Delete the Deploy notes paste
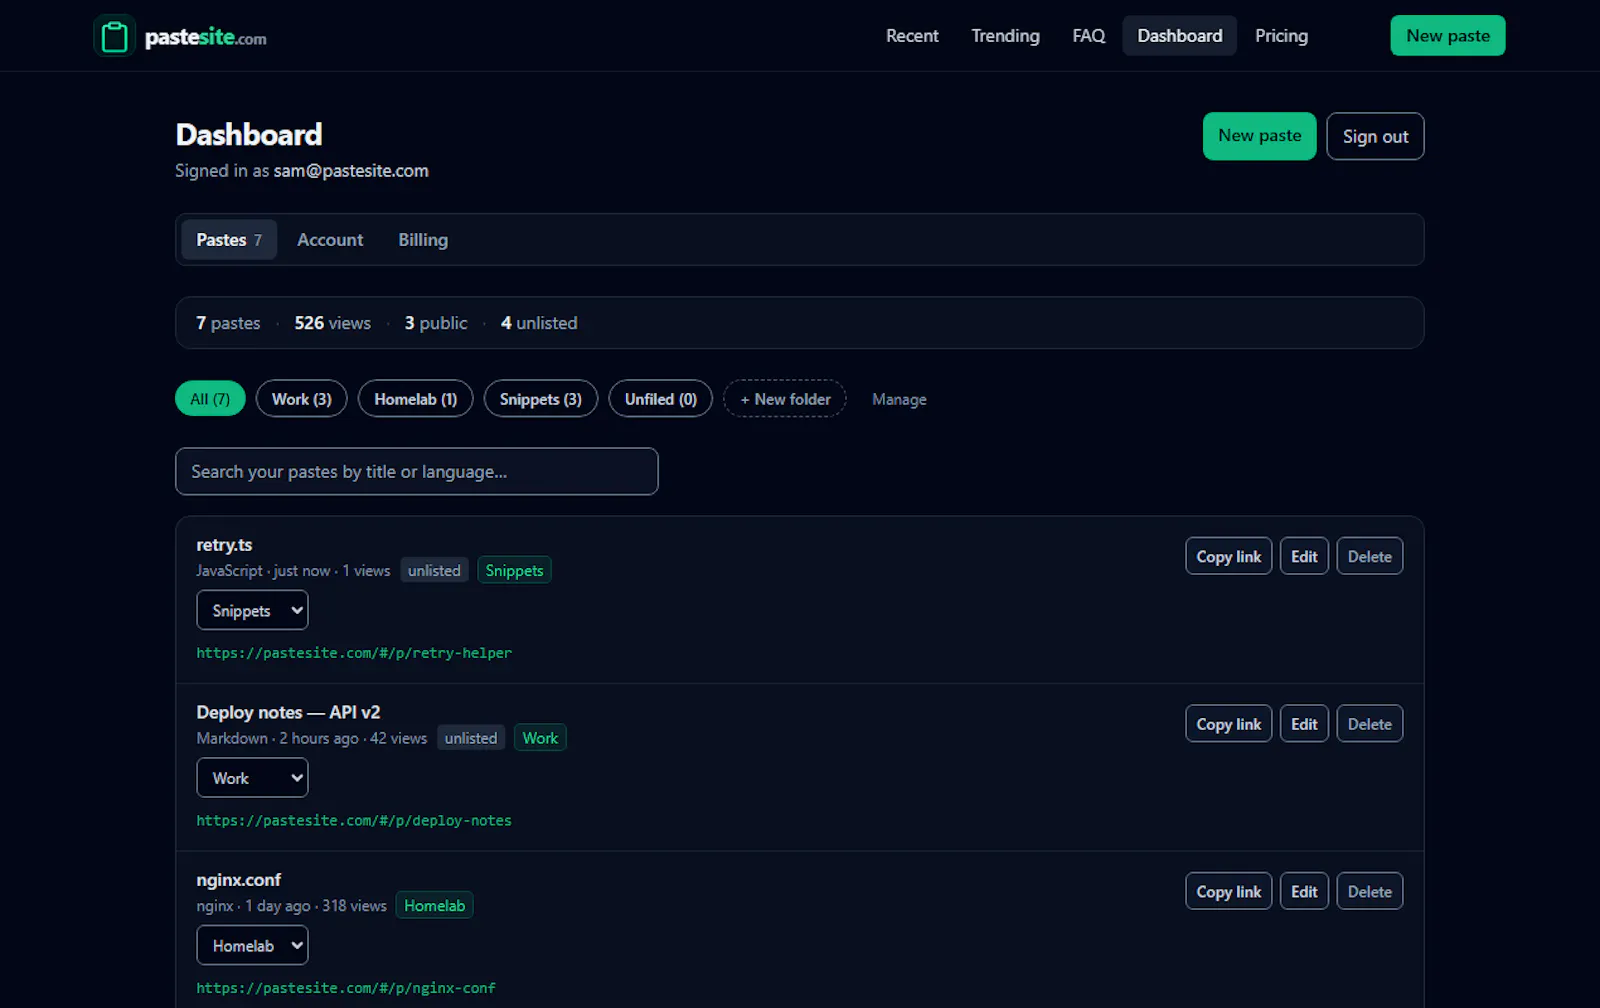Viewport: 1600px width, 1008px height. tap(1369, 724)
